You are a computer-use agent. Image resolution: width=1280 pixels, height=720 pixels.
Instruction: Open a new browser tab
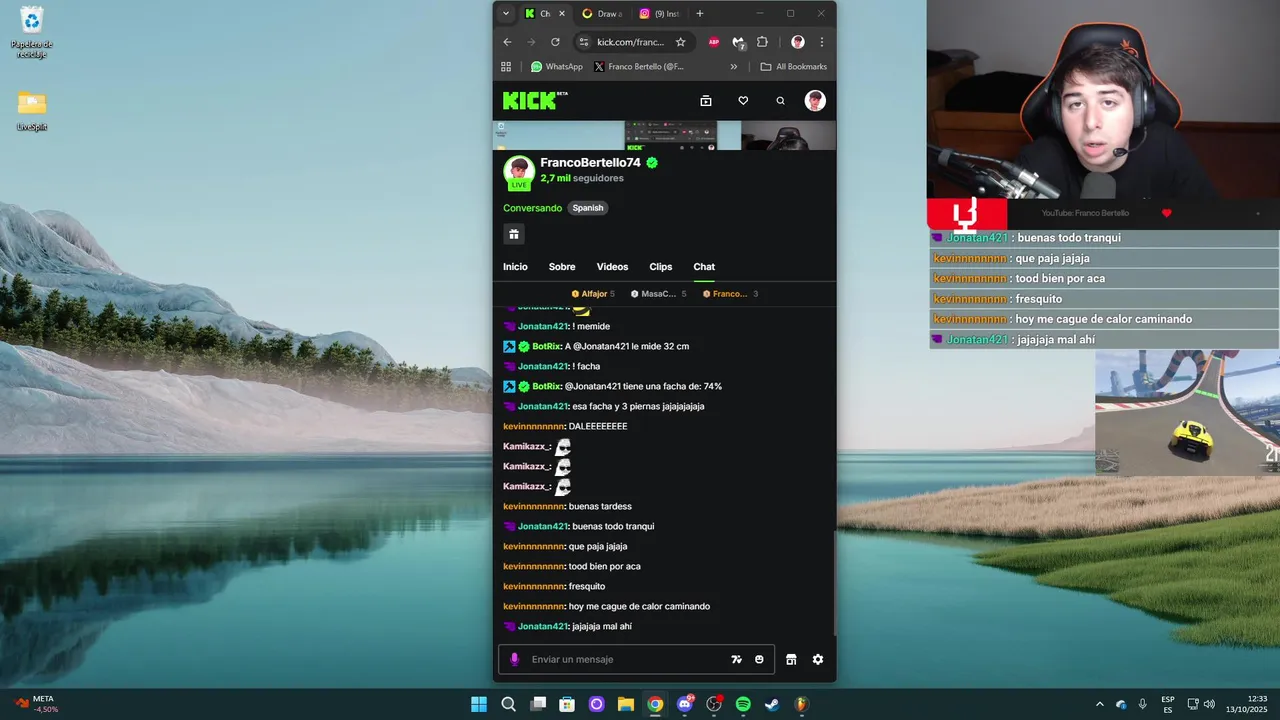click(699, 14)
